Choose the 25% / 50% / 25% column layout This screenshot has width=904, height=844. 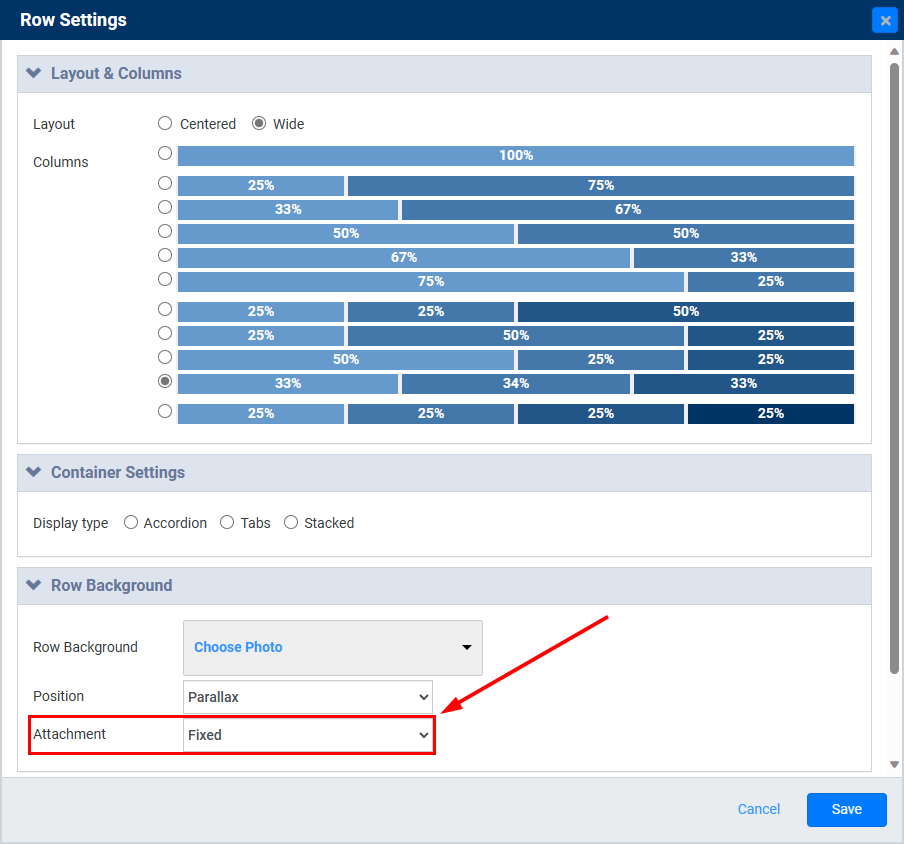coord(165,333)
